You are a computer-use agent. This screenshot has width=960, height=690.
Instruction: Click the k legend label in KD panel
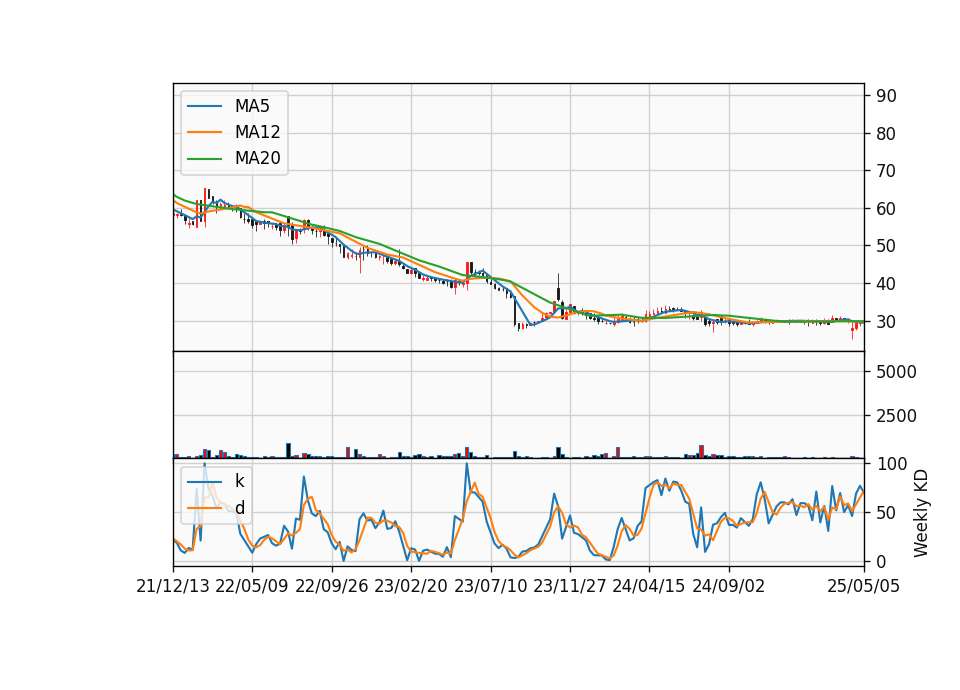[239, 481]
